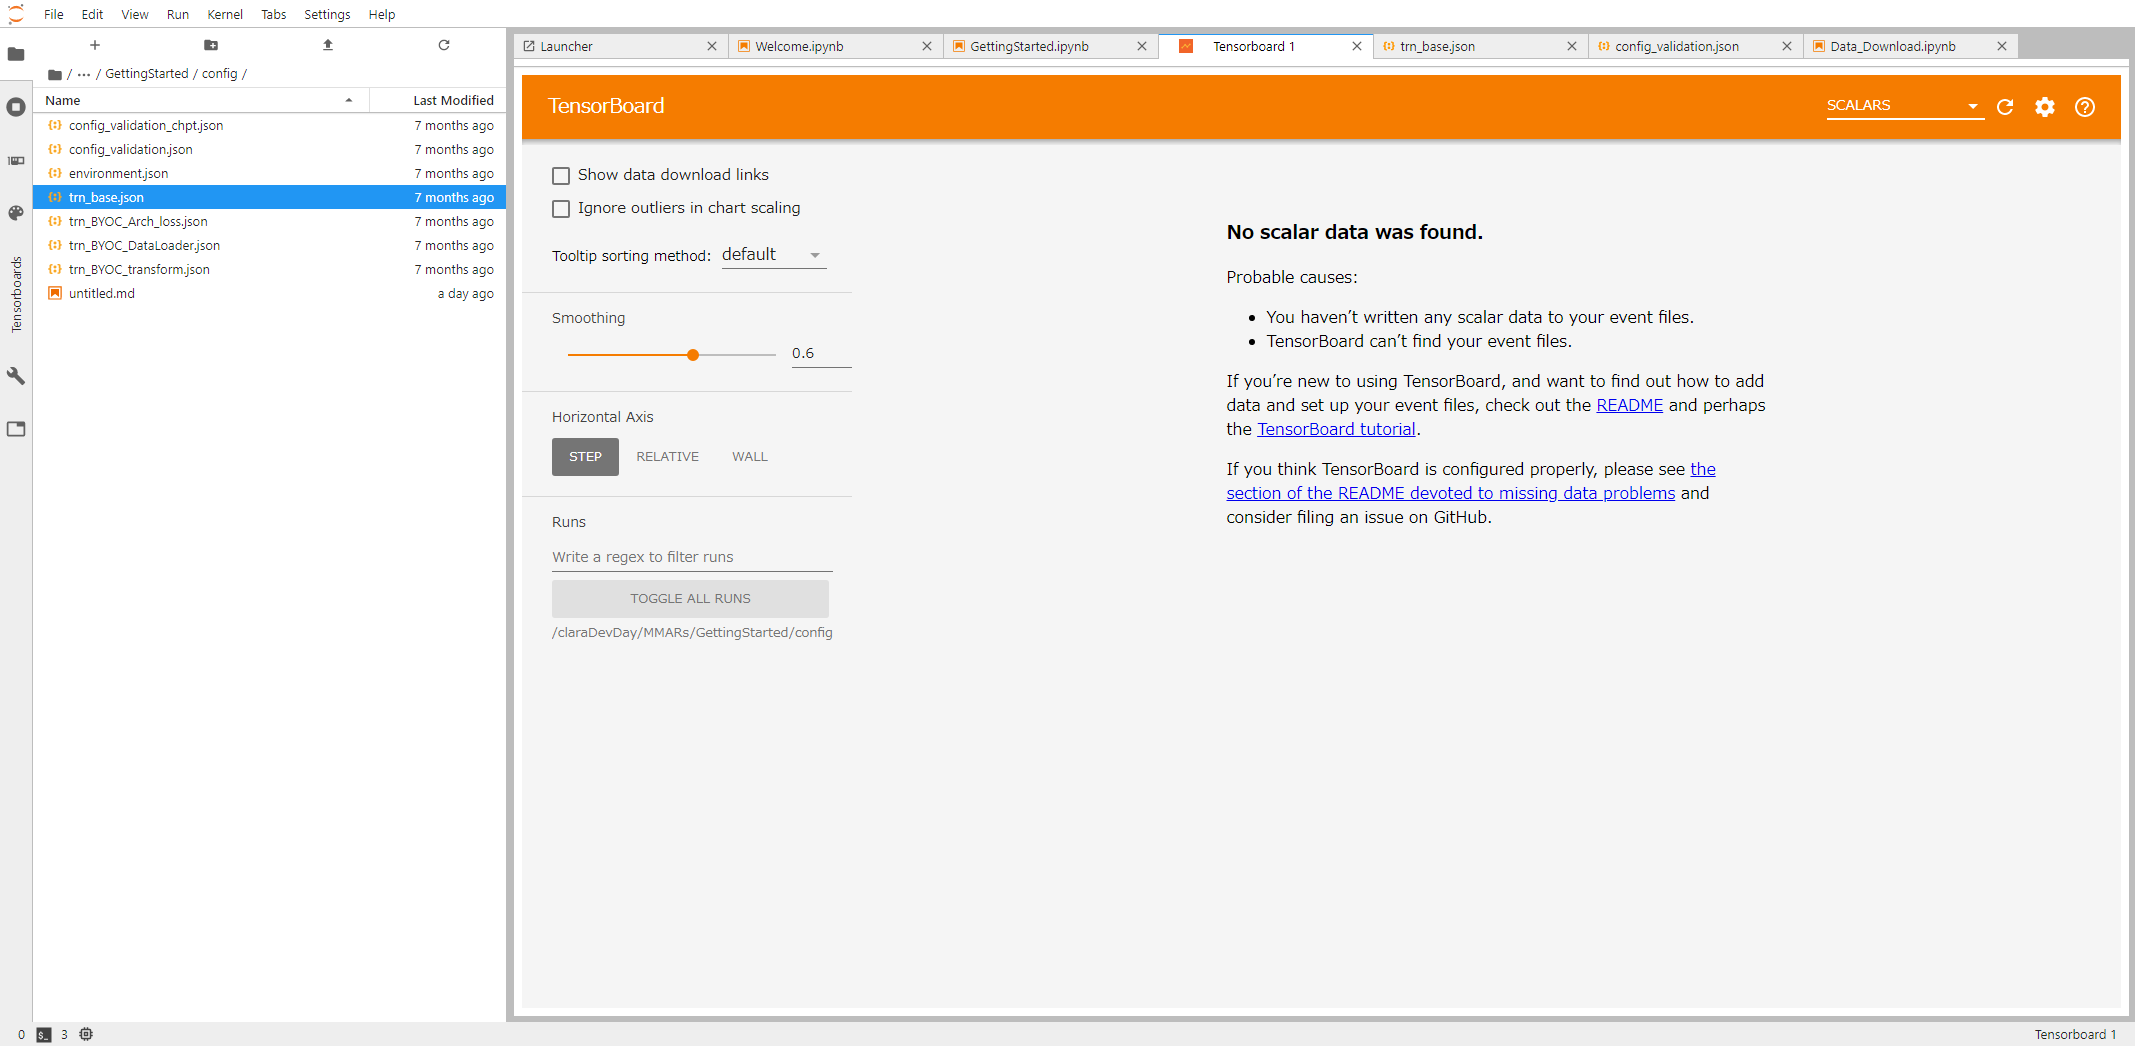Open the File Browser sidebar panel
This screenshot has height=1046, width=2135.
pos(16,54)
